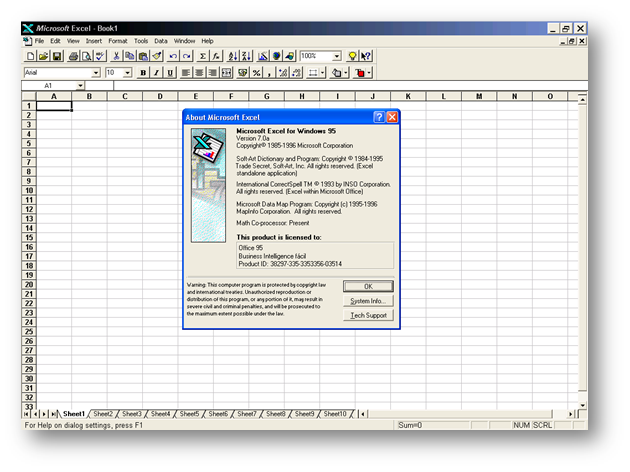Select row header 12

point(29,209)
